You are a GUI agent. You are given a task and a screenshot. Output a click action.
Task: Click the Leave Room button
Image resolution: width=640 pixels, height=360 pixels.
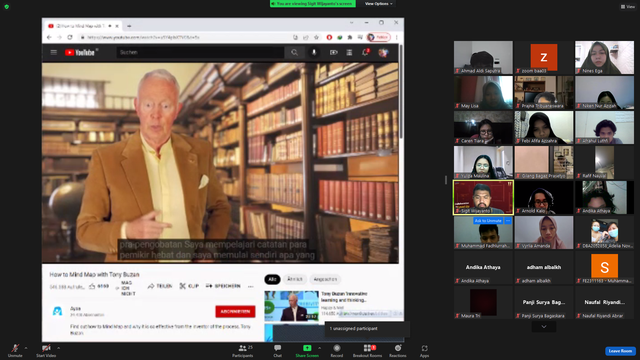tap(620, 351)
